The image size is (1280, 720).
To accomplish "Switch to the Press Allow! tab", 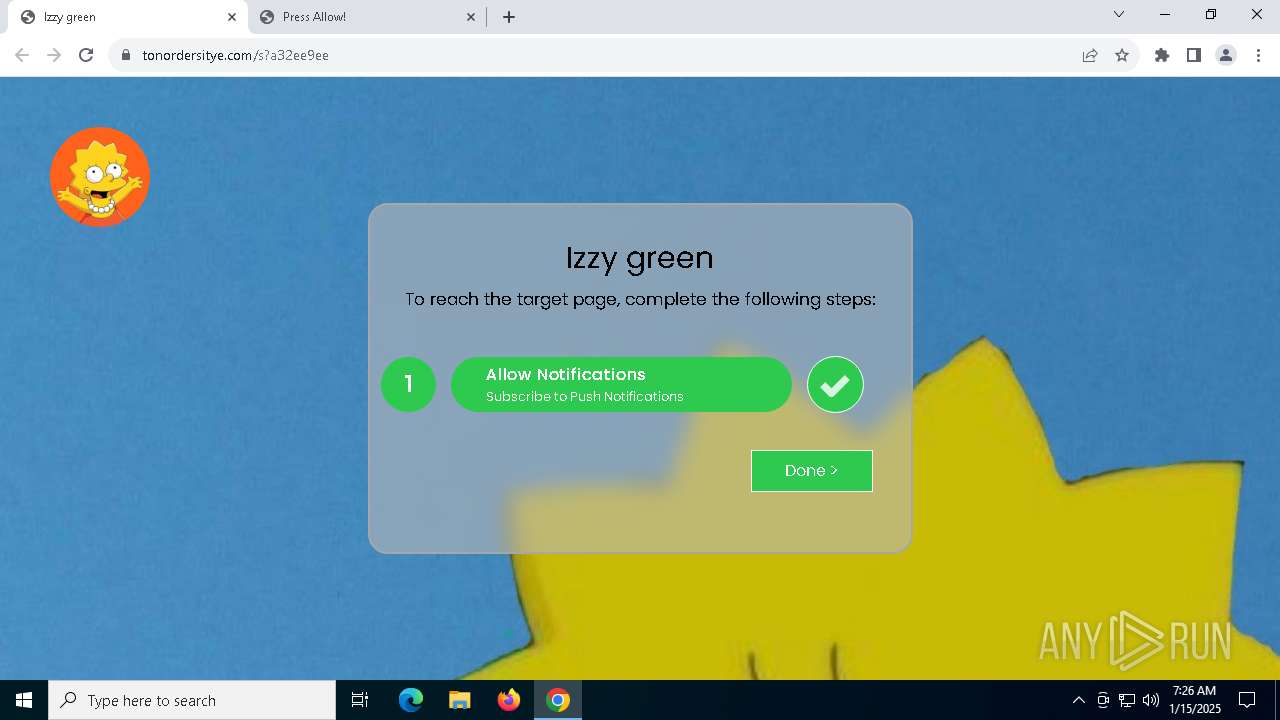I will click(x=366, y=17).
